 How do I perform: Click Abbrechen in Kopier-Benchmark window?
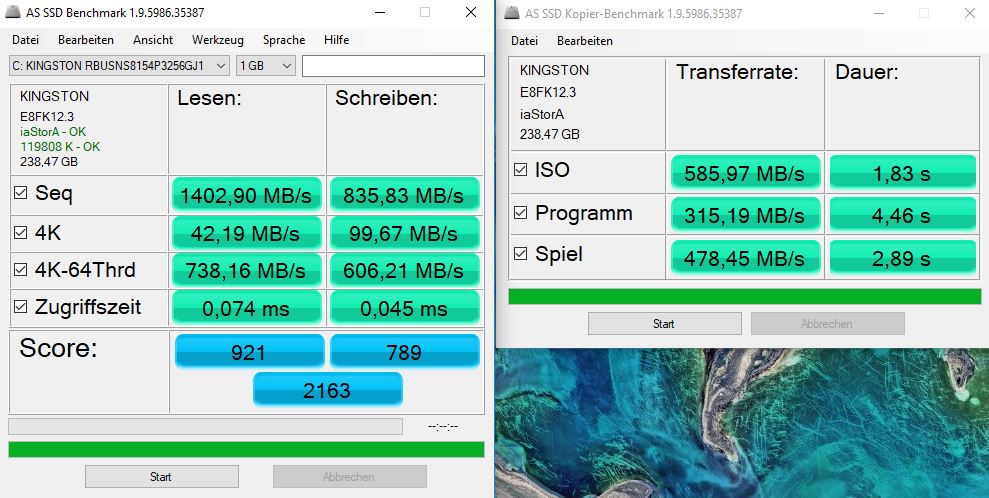click(828, 323)
